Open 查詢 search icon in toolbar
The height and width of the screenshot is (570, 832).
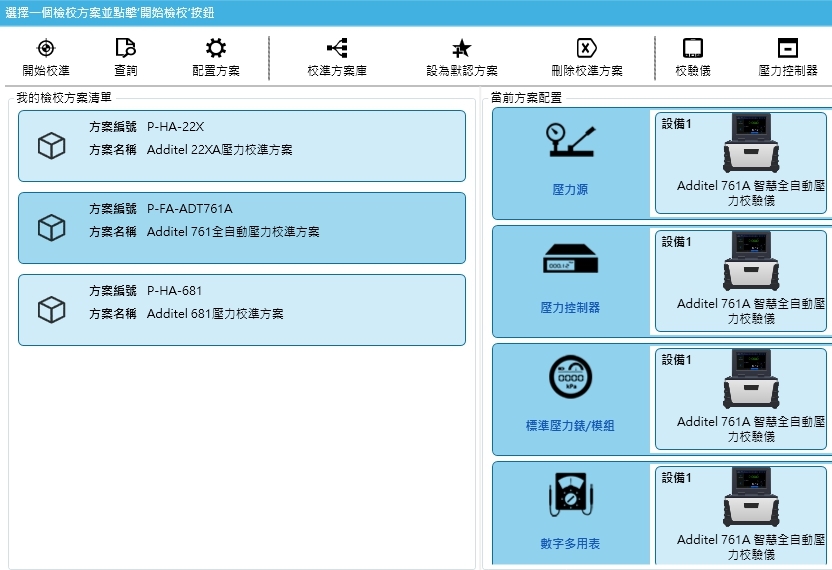click(126, 48)
